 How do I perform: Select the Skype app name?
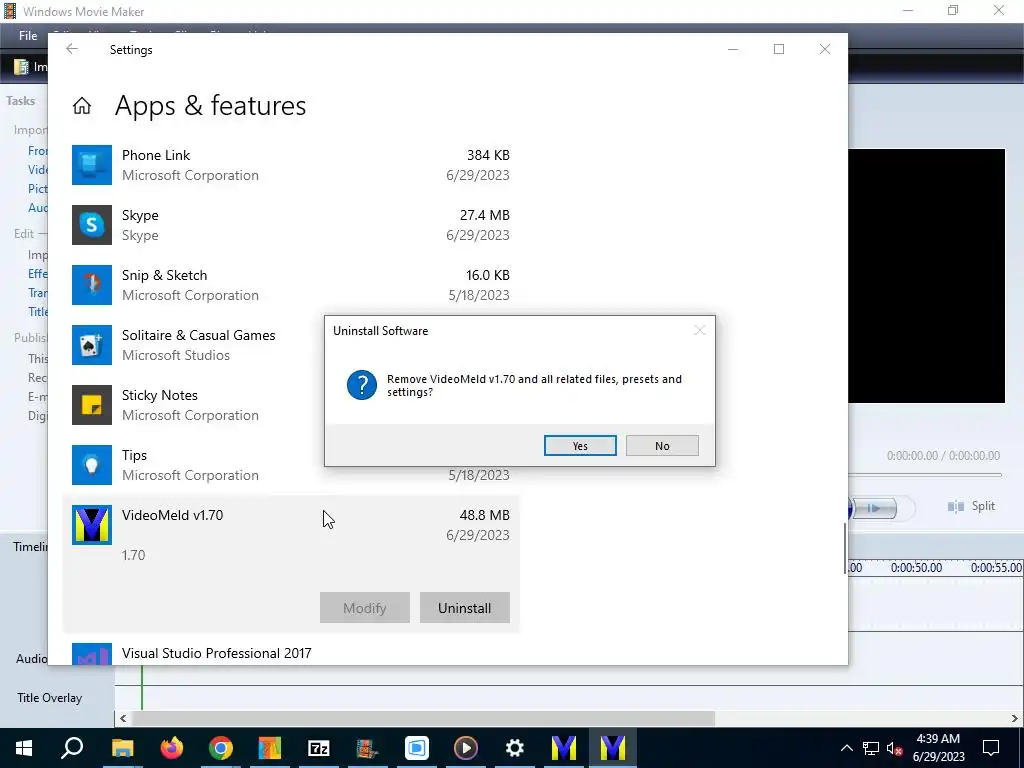click(x=140, y=215)
